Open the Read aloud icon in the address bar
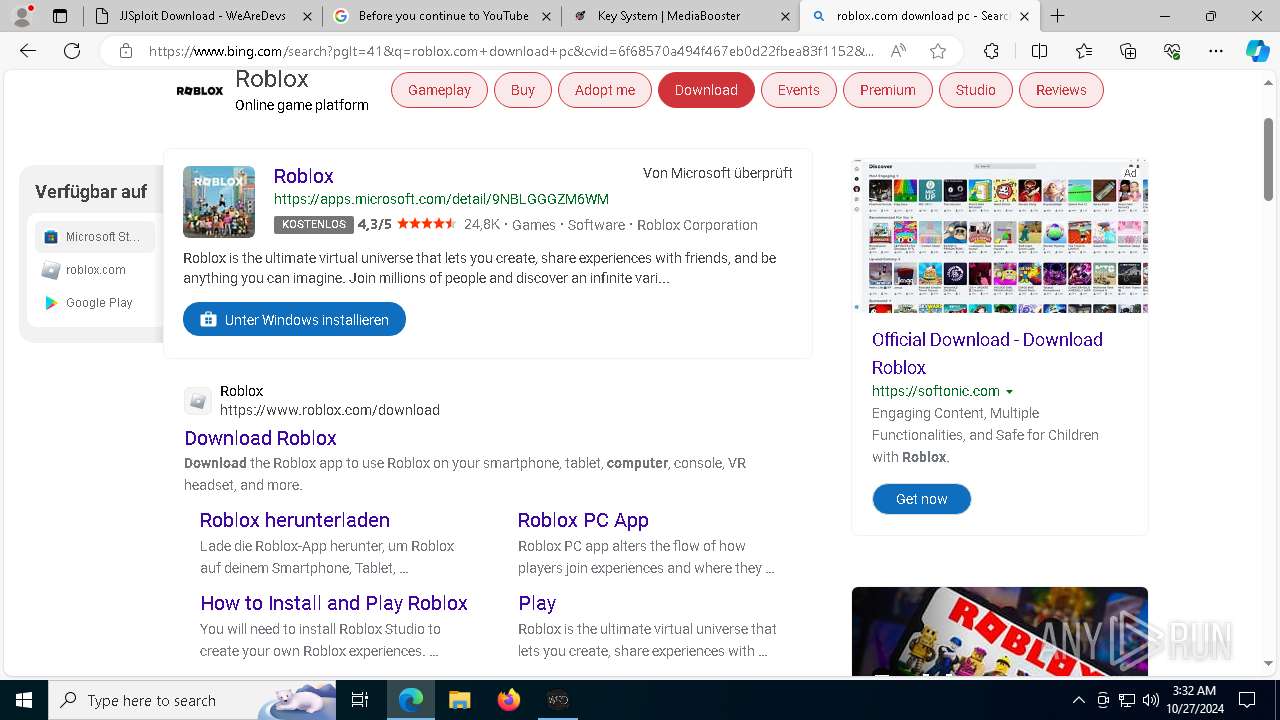 898,51
